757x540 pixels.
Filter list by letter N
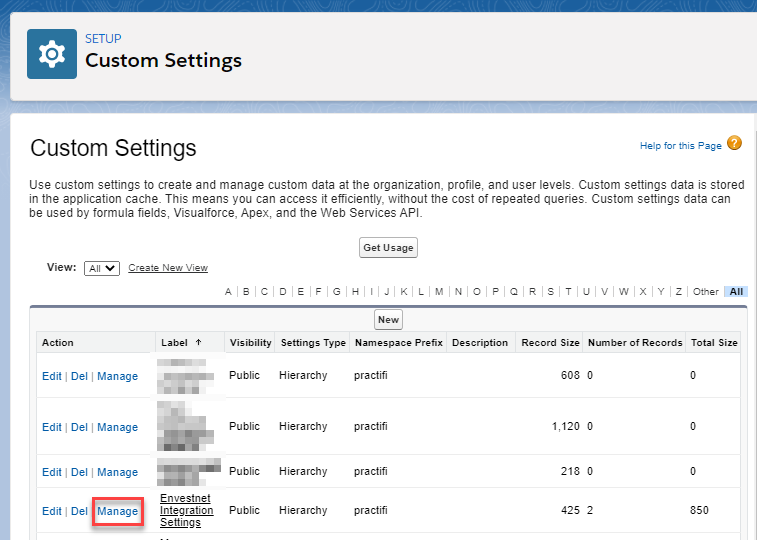click(458, 291)
